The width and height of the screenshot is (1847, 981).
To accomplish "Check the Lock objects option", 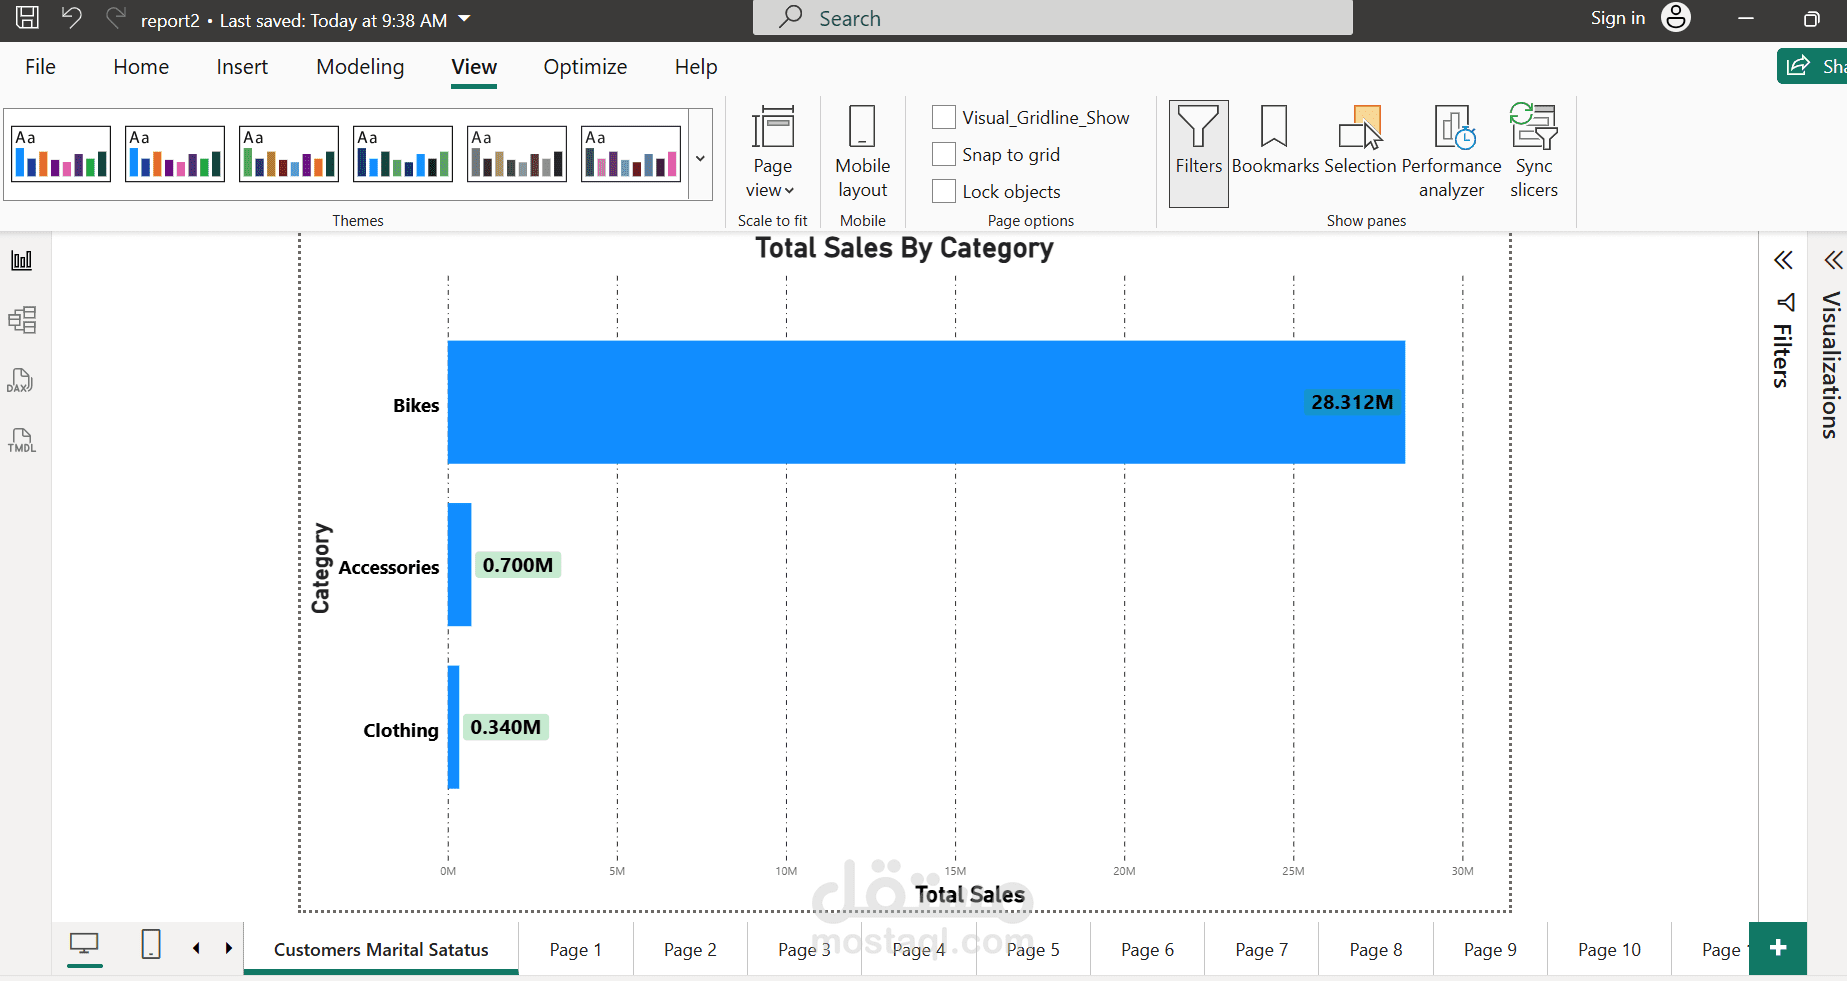I will [x=944, y=191].
